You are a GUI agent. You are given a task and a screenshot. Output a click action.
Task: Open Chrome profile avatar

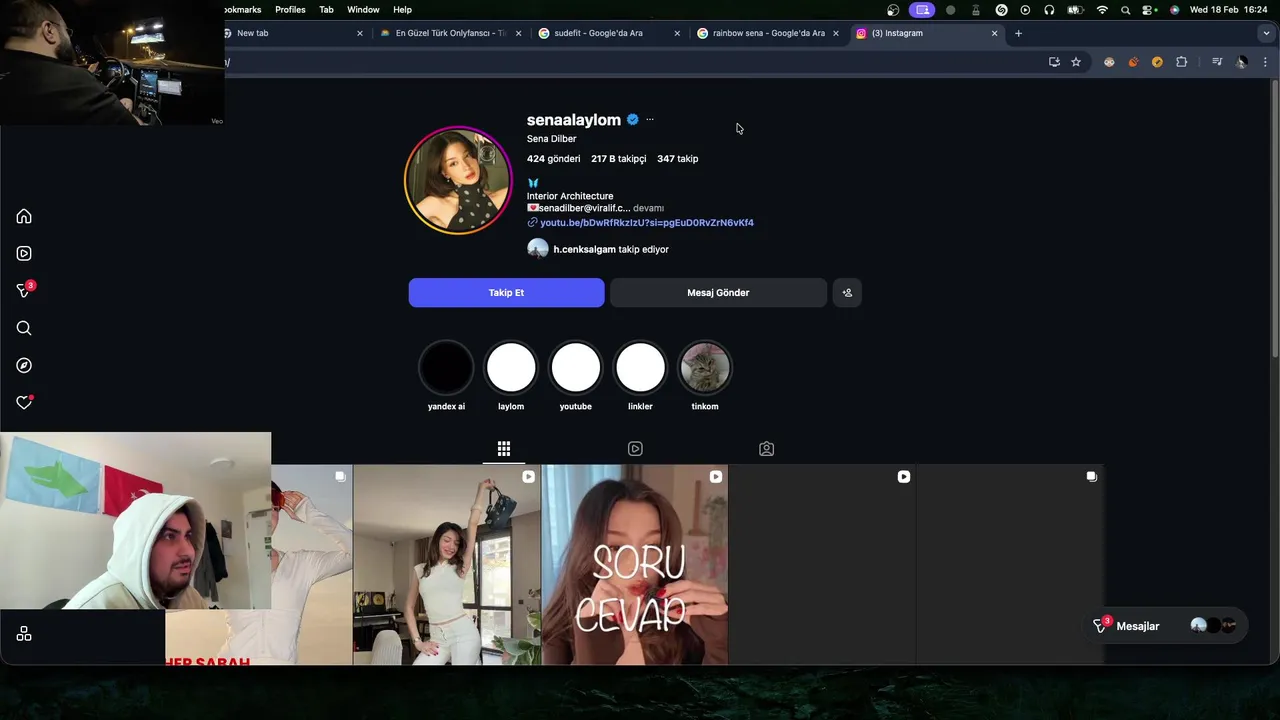click(x=1242, y=62)
